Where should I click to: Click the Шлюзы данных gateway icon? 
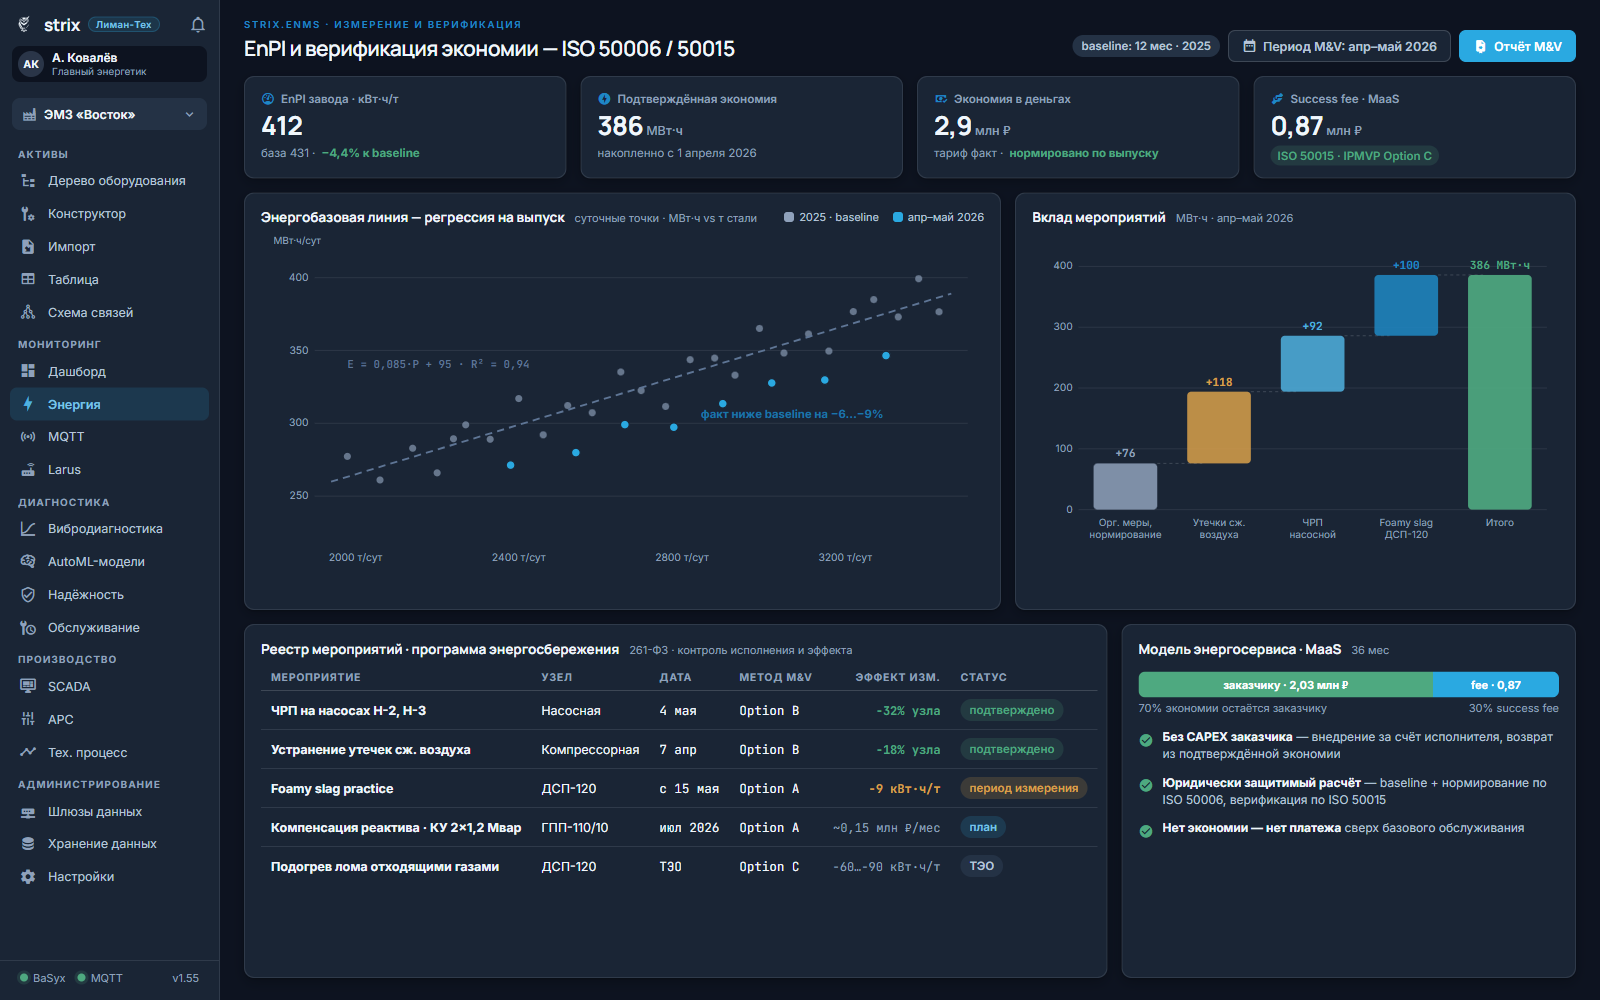pos(28,812)
